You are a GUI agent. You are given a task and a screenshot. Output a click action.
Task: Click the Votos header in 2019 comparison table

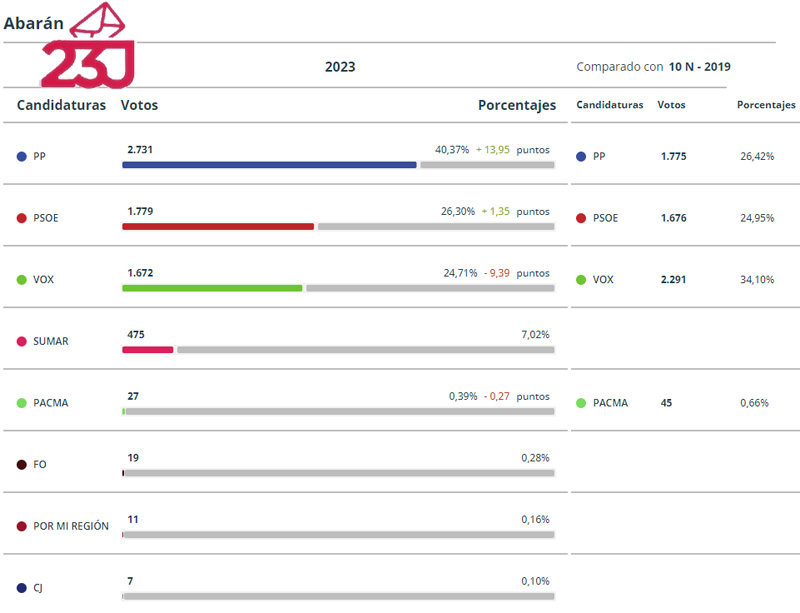click(671, 105)
